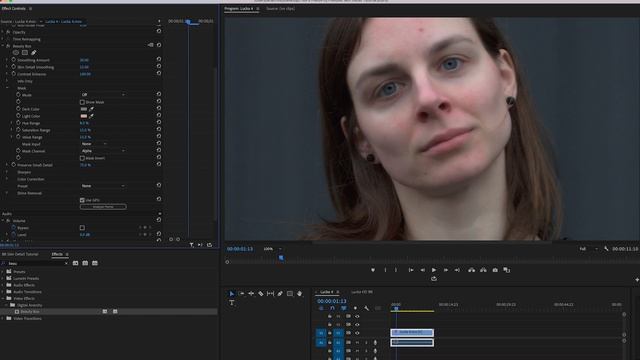Viewport: 640px width, 360px height.
Task: Click the Beauty Box rectangle mask icon
Action: [25, 53]
